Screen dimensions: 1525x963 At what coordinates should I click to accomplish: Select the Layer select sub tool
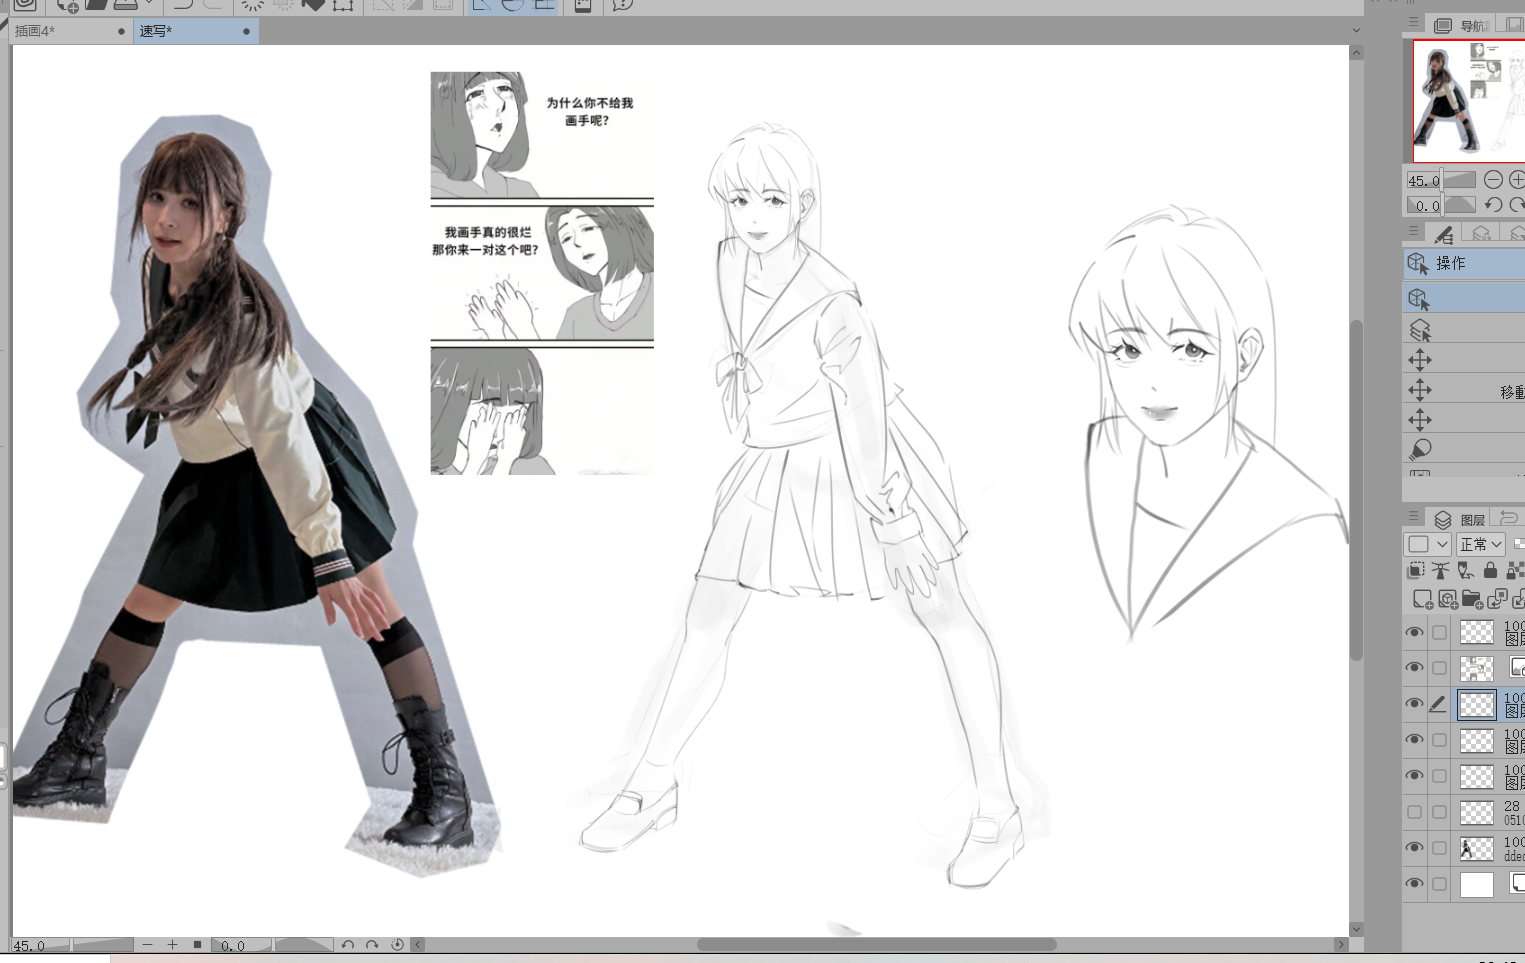(x=1419, y=330)
